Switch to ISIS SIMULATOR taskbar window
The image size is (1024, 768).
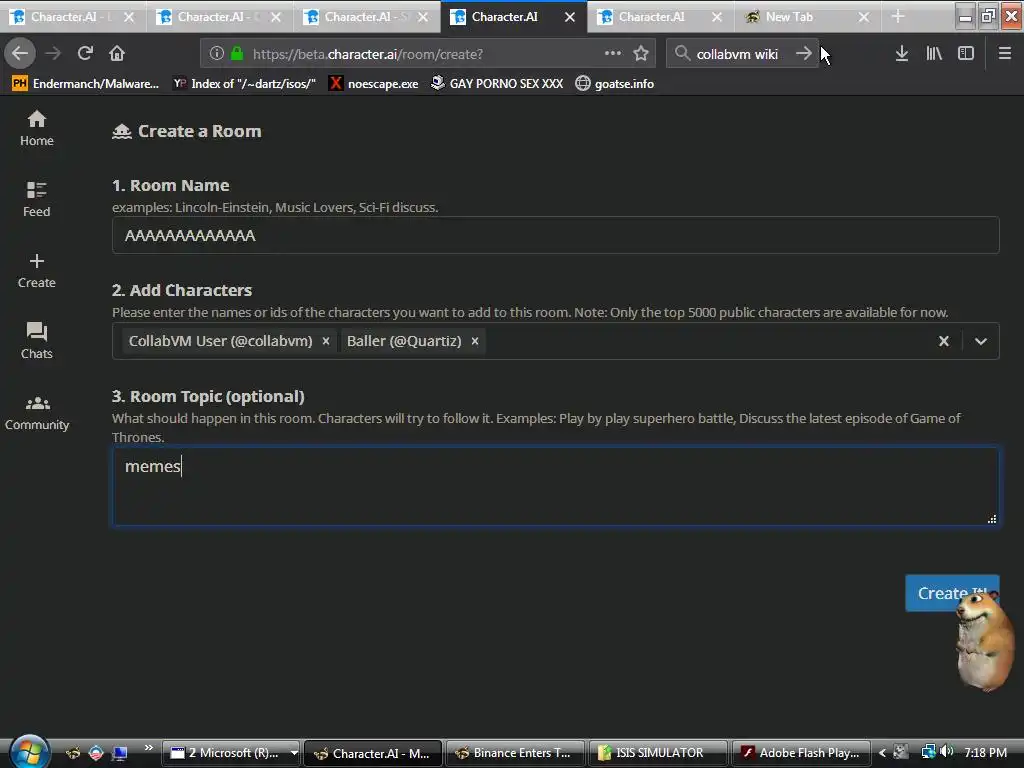coord(658,753)
